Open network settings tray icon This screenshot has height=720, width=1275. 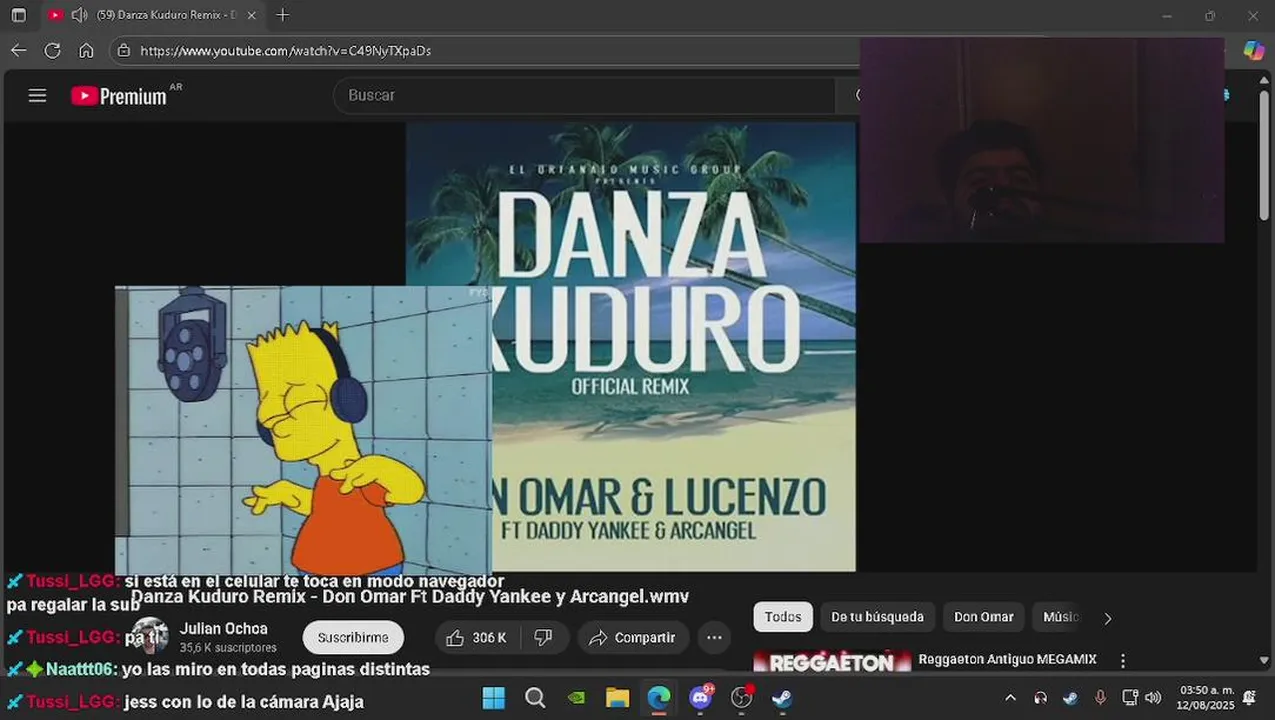click(1130, 698)
